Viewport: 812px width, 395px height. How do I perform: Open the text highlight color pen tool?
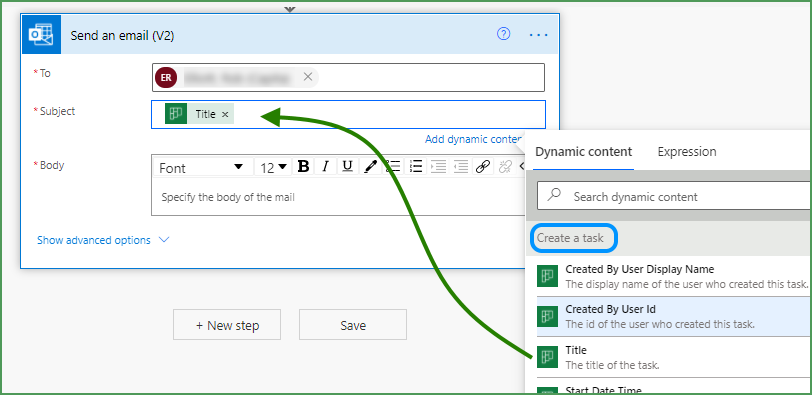point(370,167)
